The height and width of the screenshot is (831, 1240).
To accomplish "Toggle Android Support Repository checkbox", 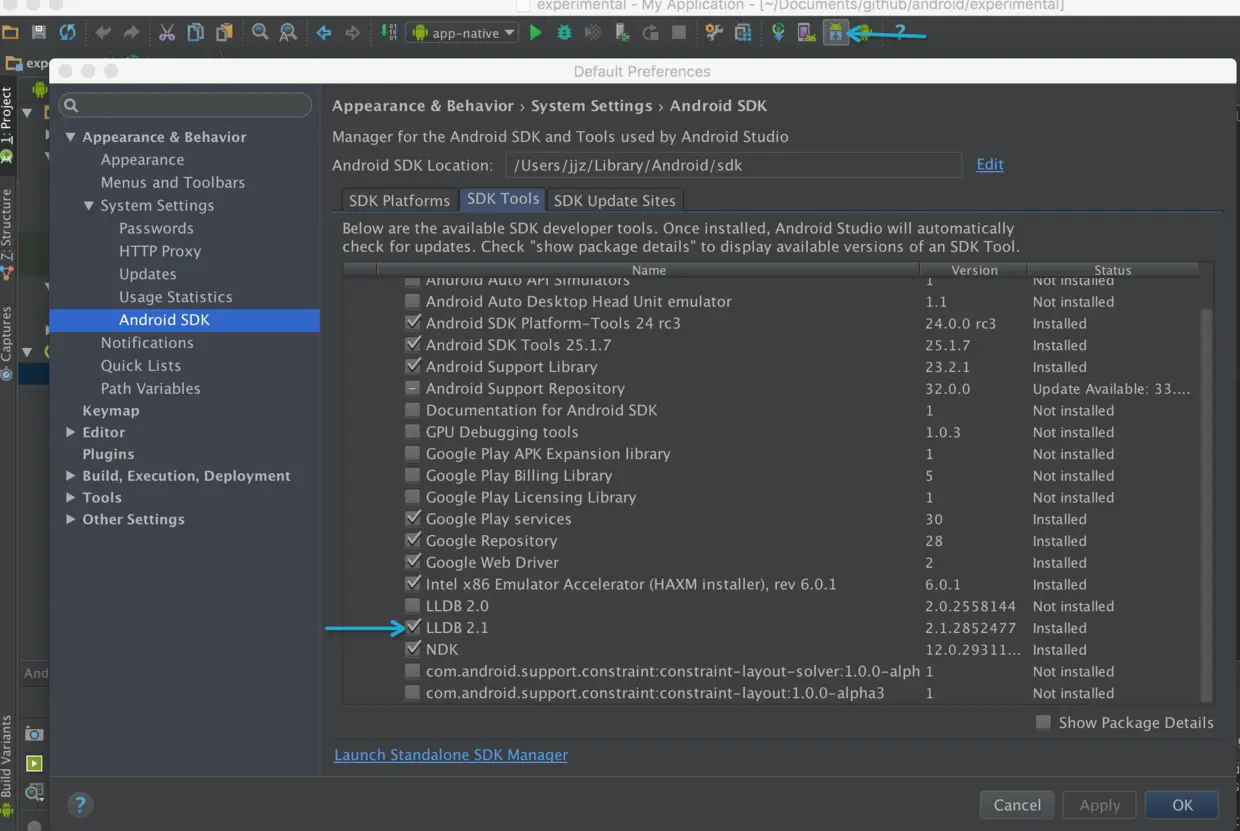I will (x=412, y=389).
